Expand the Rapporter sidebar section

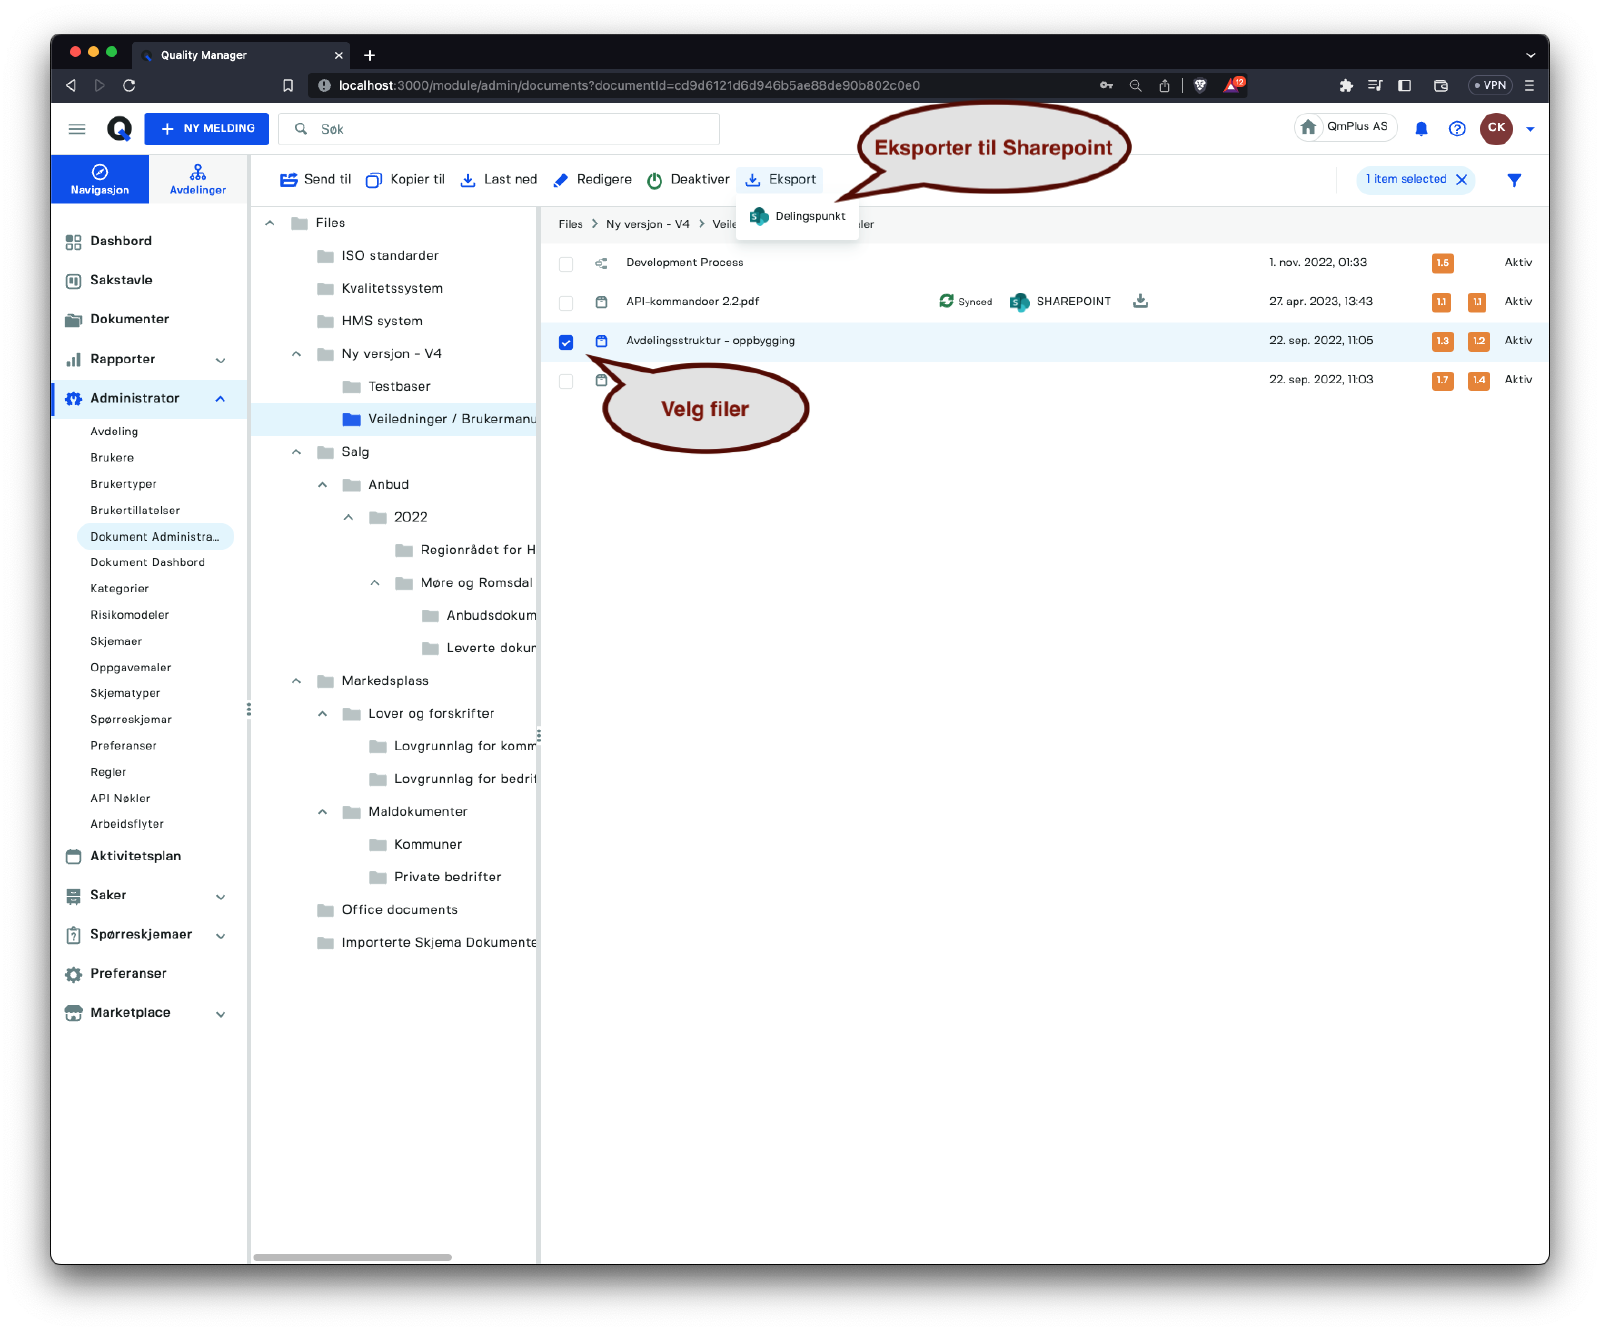click(220, 360)
